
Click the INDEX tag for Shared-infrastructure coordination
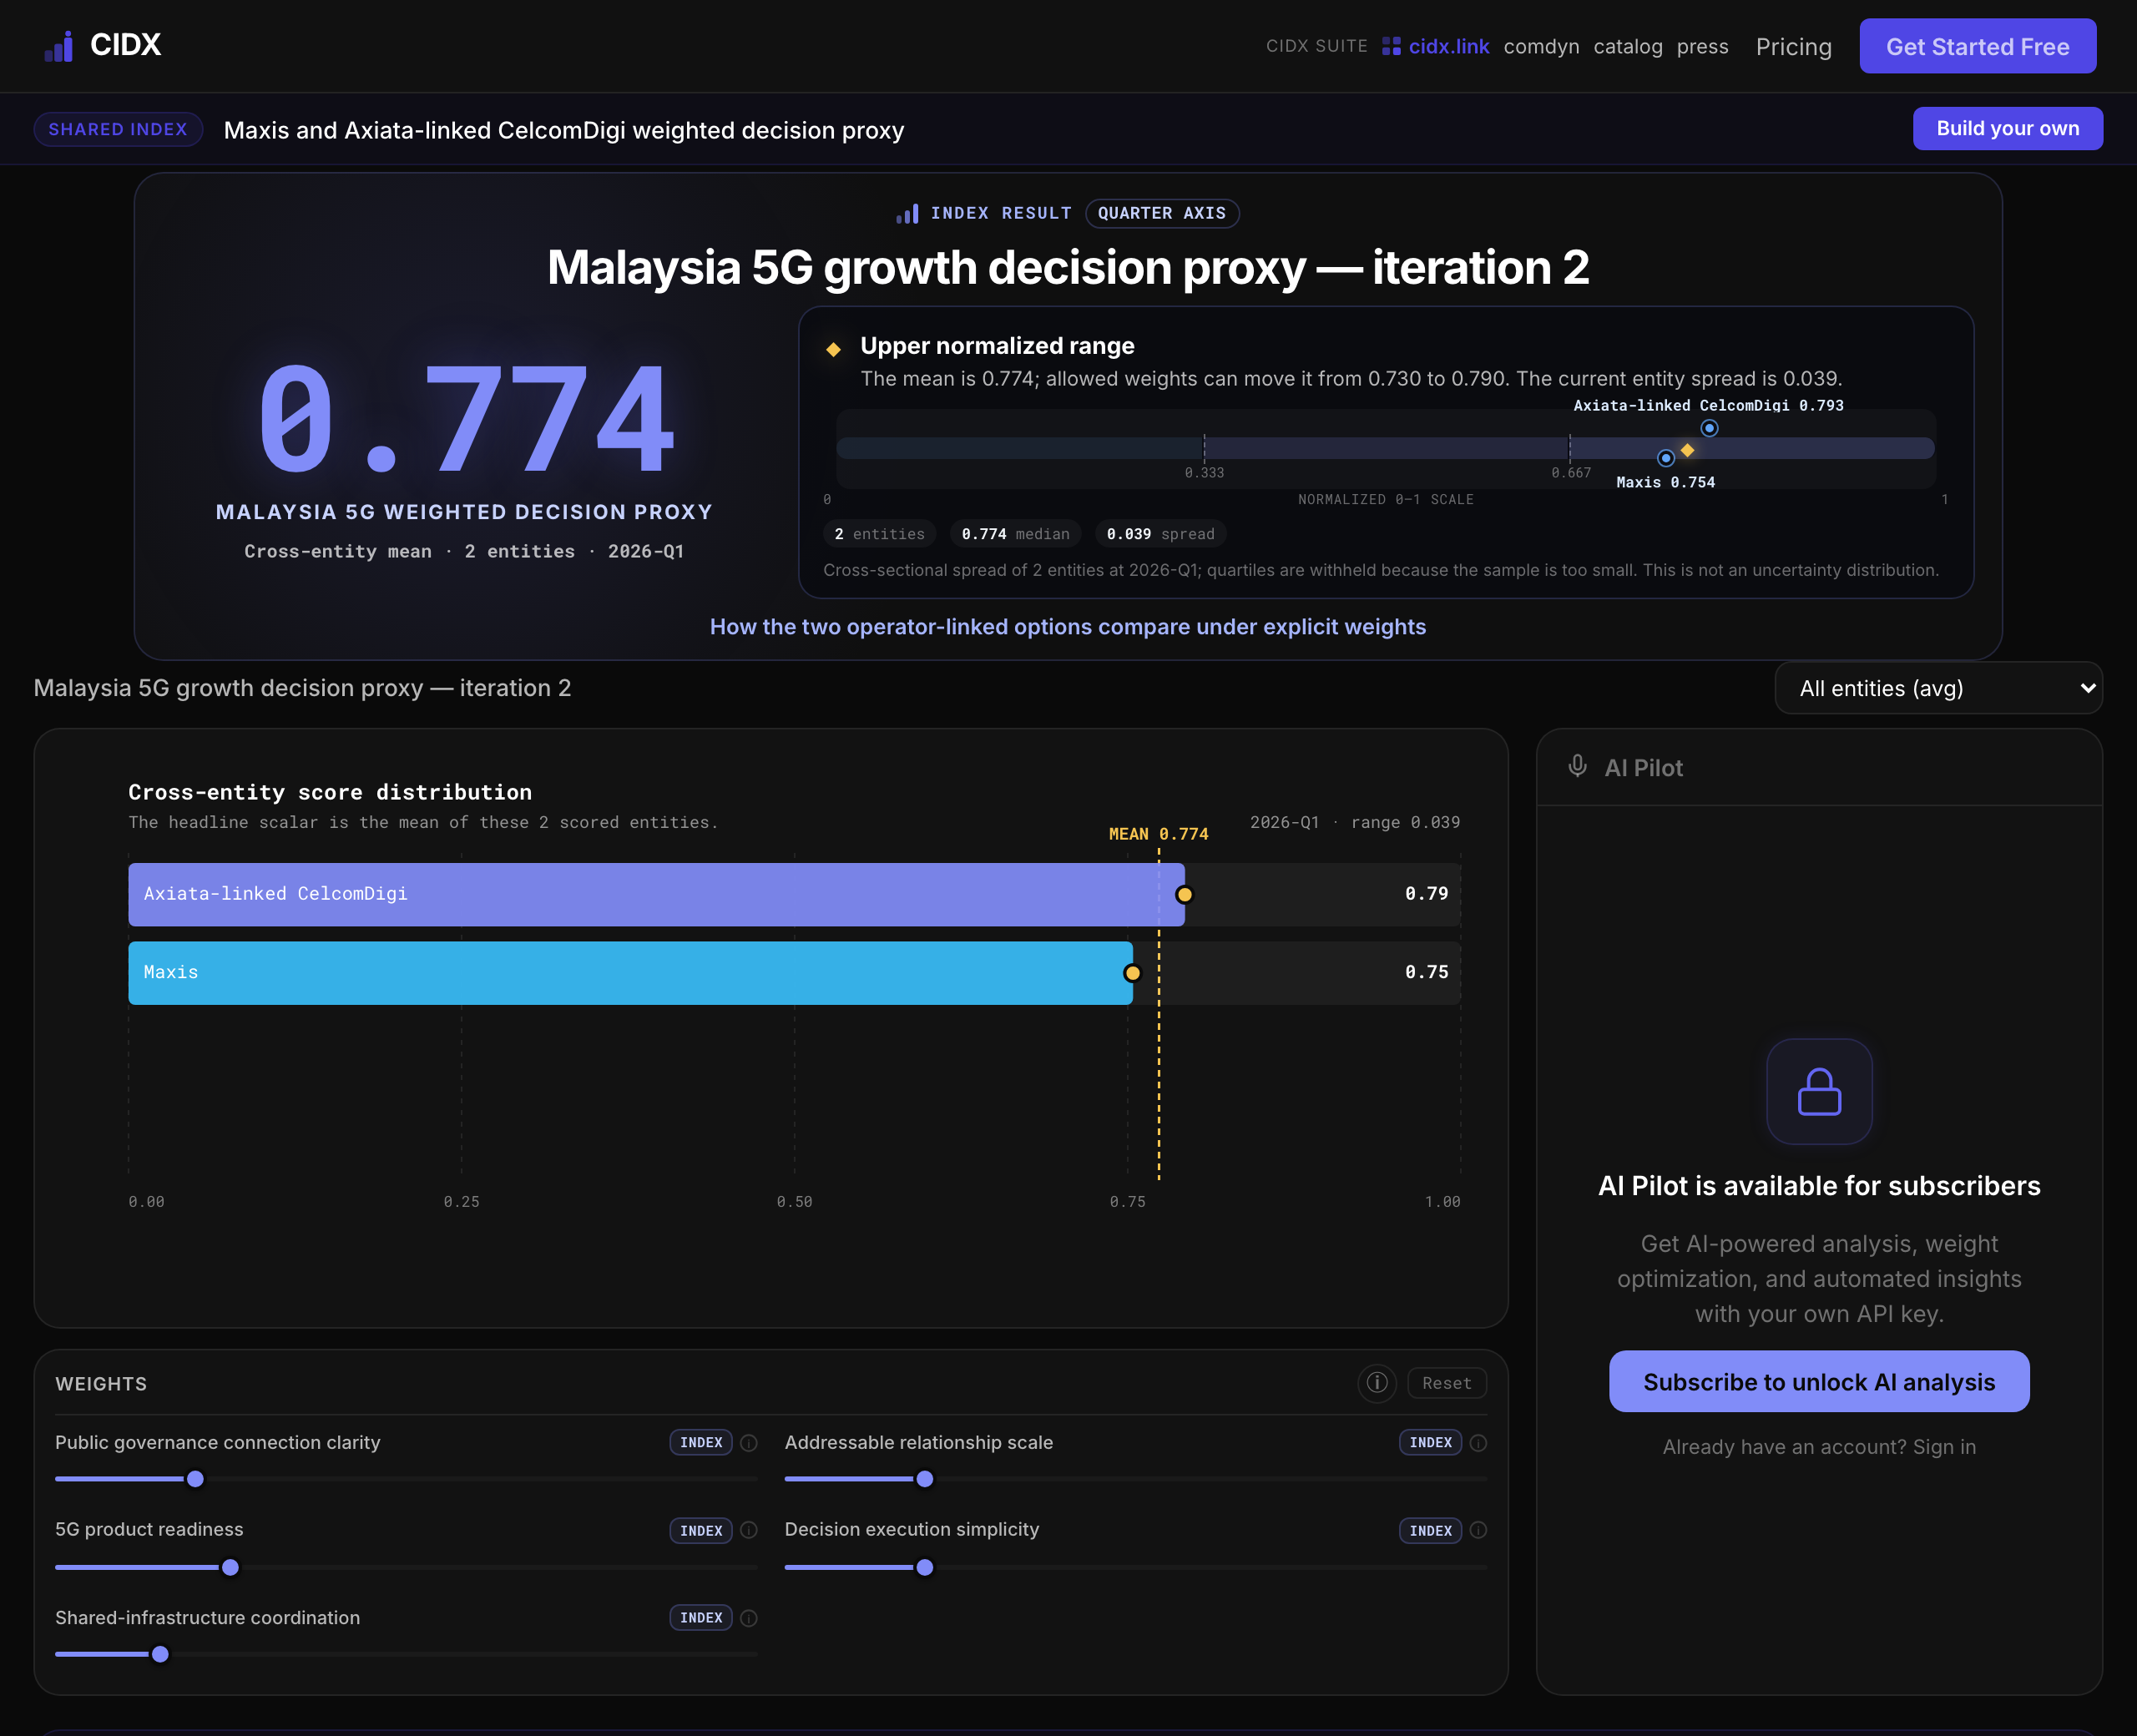pos(701,1617)
